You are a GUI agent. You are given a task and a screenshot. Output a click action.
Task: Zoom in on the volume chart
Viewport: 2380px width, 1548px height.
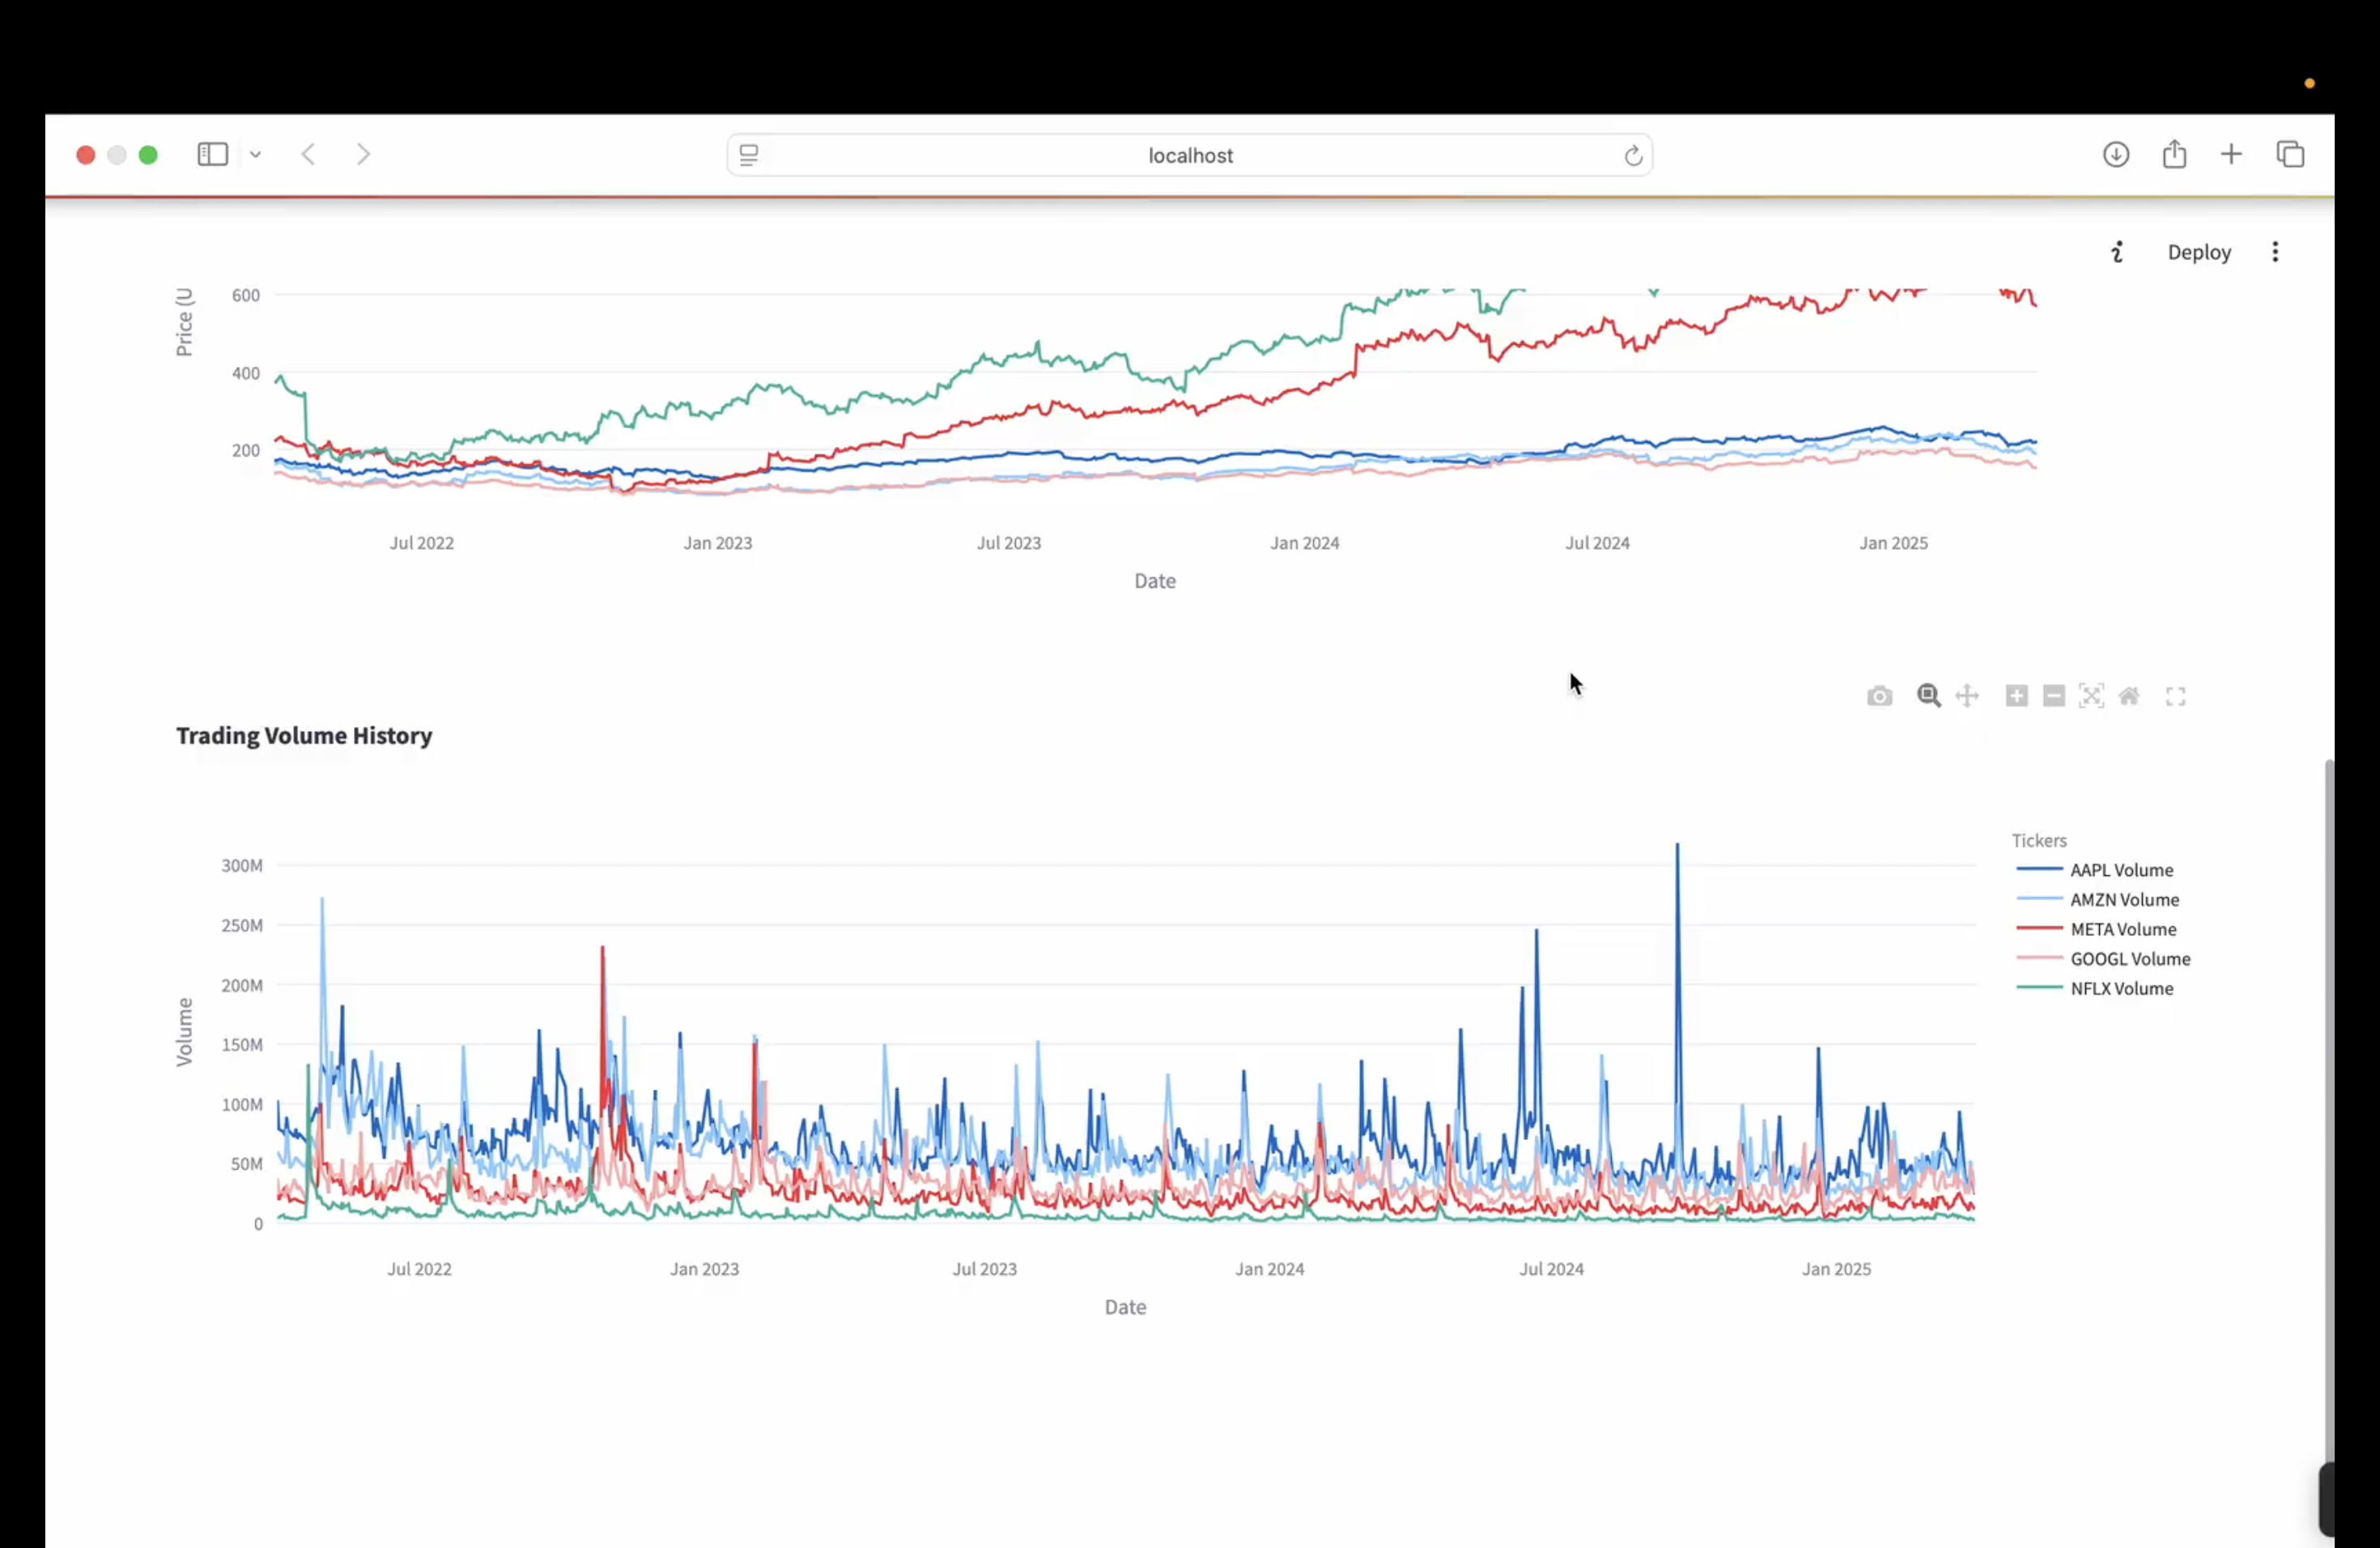click(2016, 696)
